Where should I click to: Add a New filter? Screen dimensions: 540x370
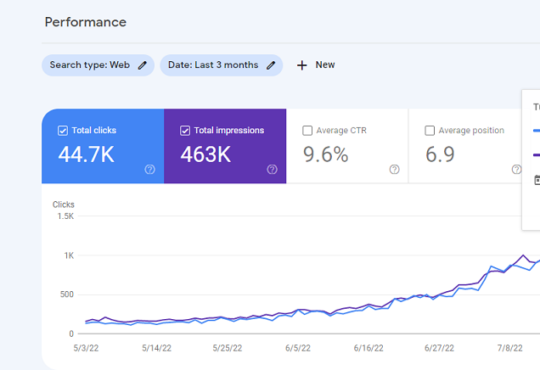tap(316, 65)
